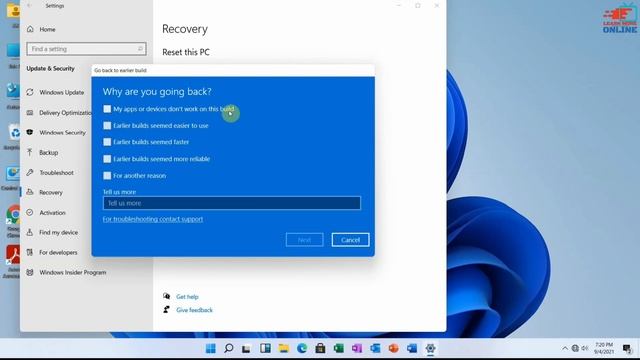Open Microsoft Store from taskbar
This screenshot has height=360, width=640.
tap(320, 348)
